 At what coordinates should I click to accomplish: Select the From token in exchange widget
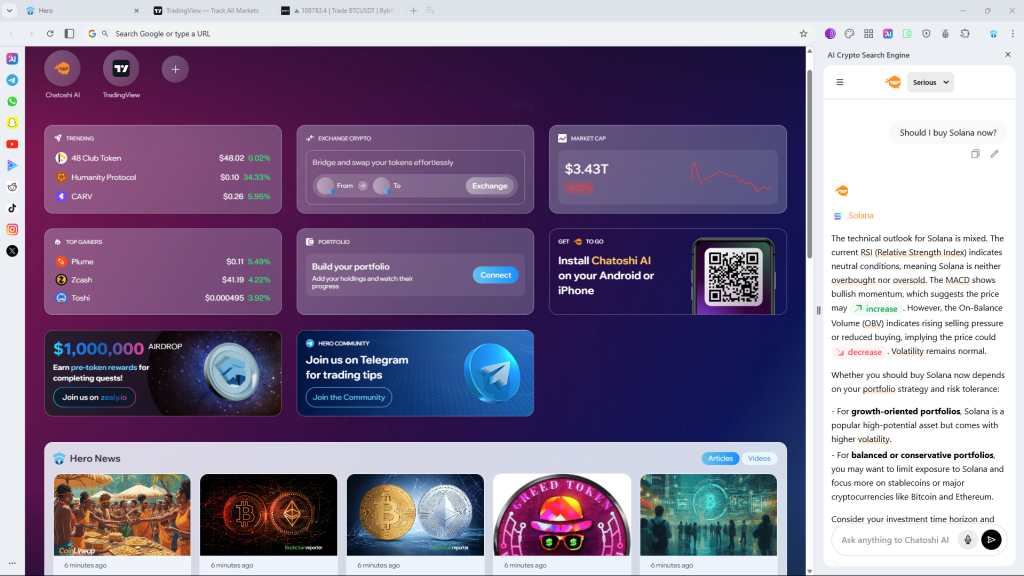coord(336,186)
